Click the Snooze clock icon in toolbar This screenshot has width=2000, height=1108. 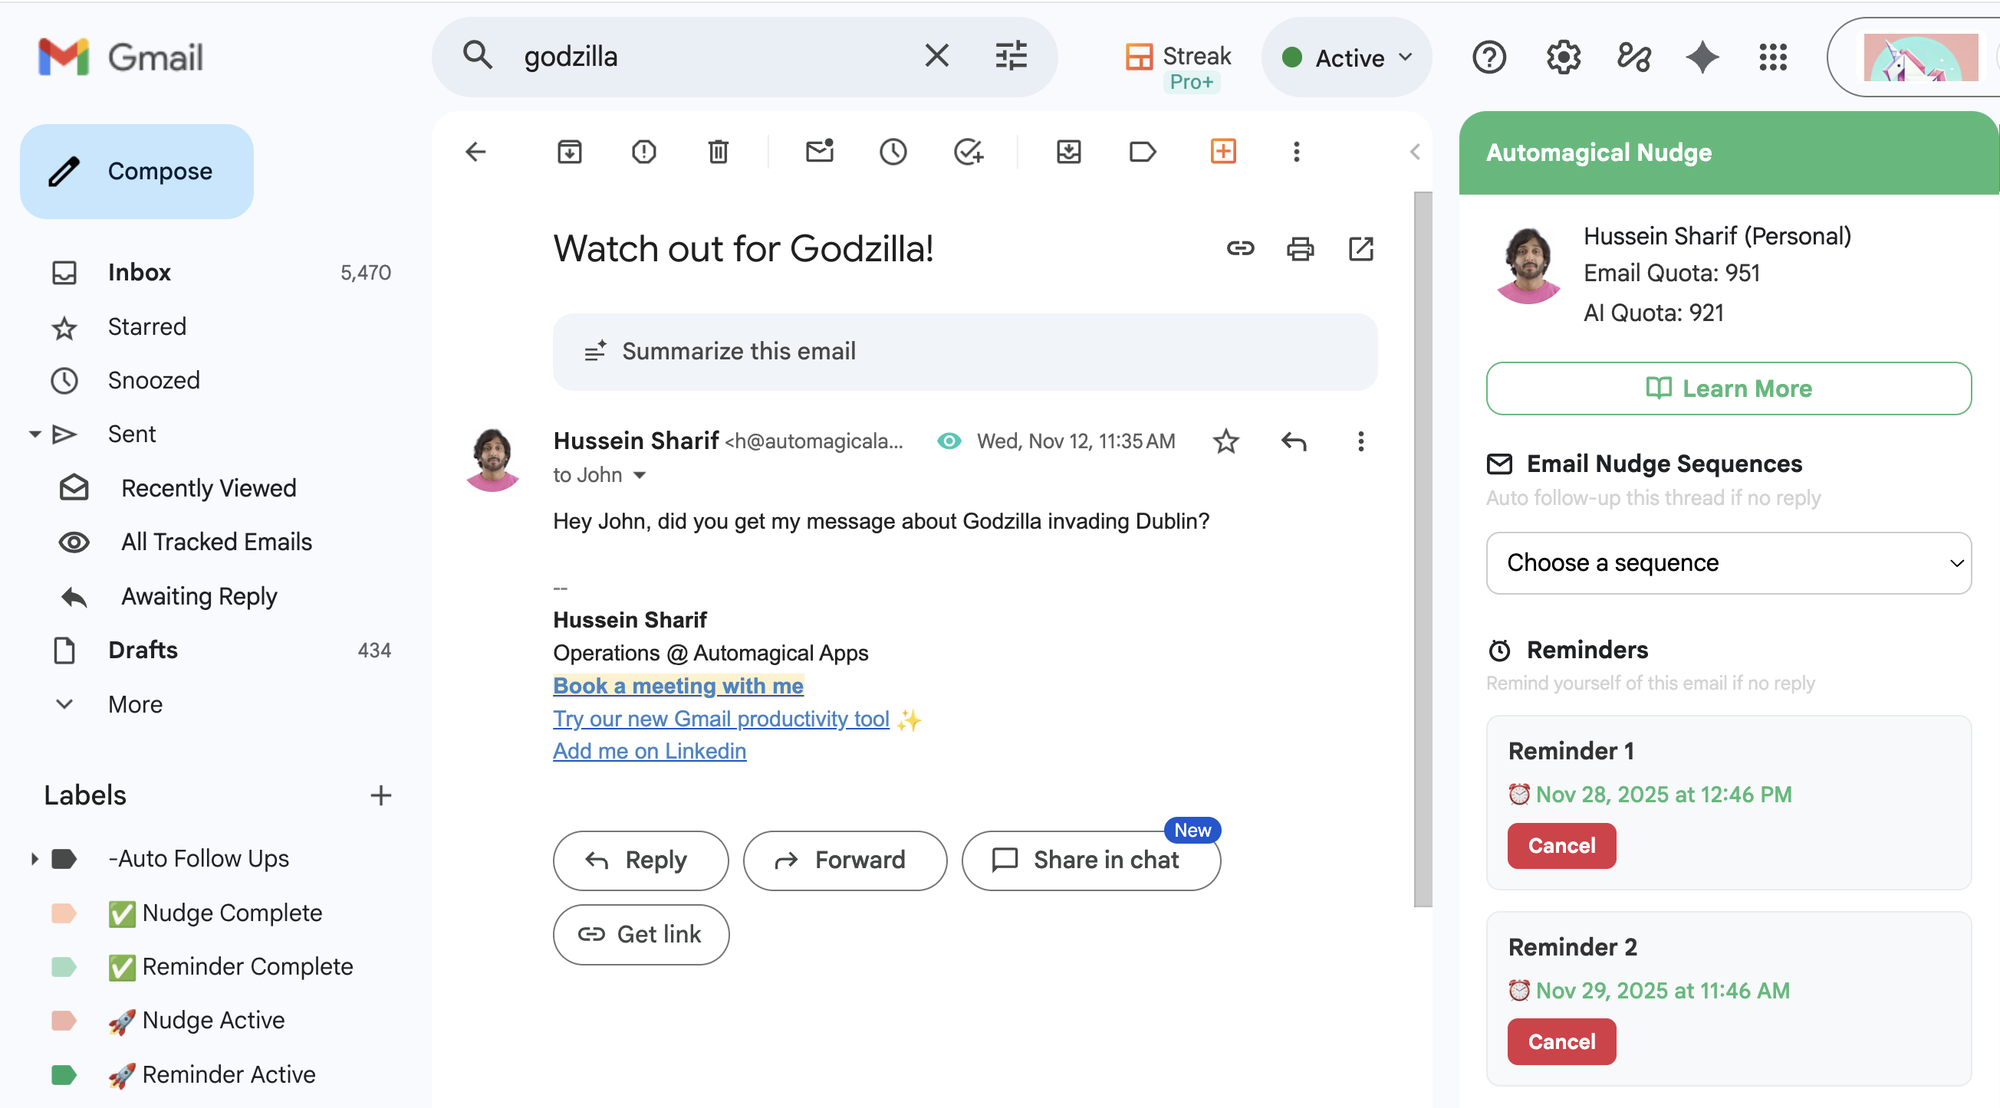click(893, 152)
